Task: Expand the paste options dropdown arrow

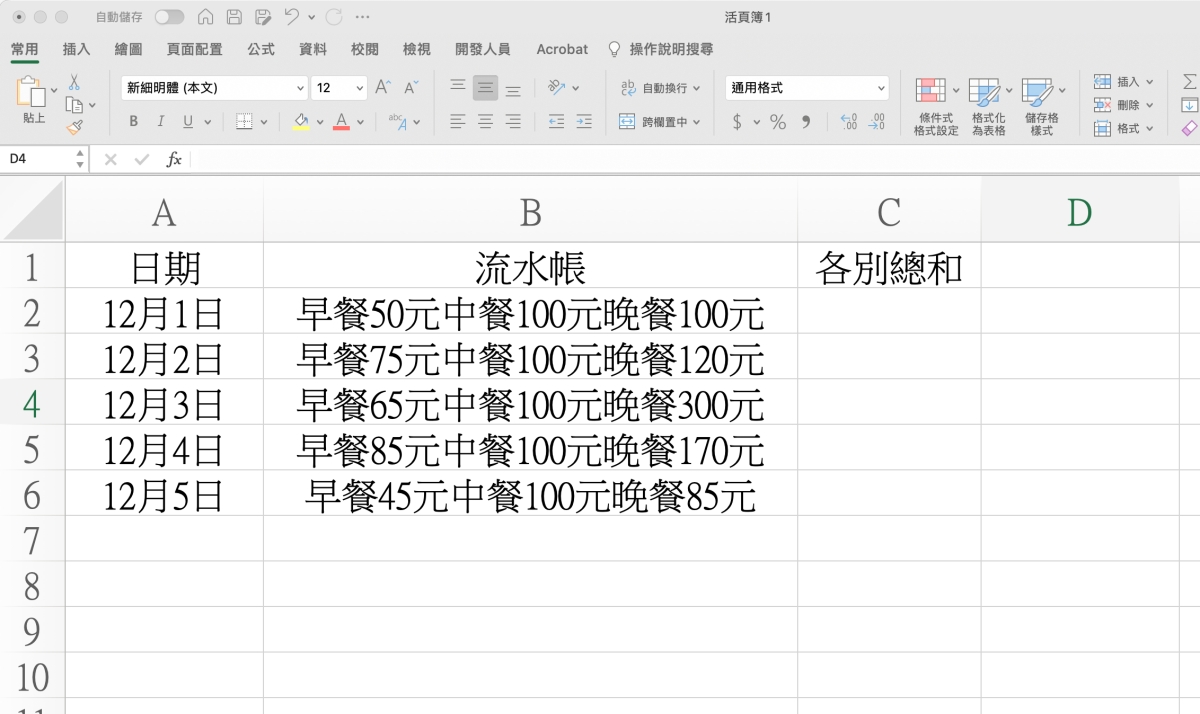Action: point(54,91)
